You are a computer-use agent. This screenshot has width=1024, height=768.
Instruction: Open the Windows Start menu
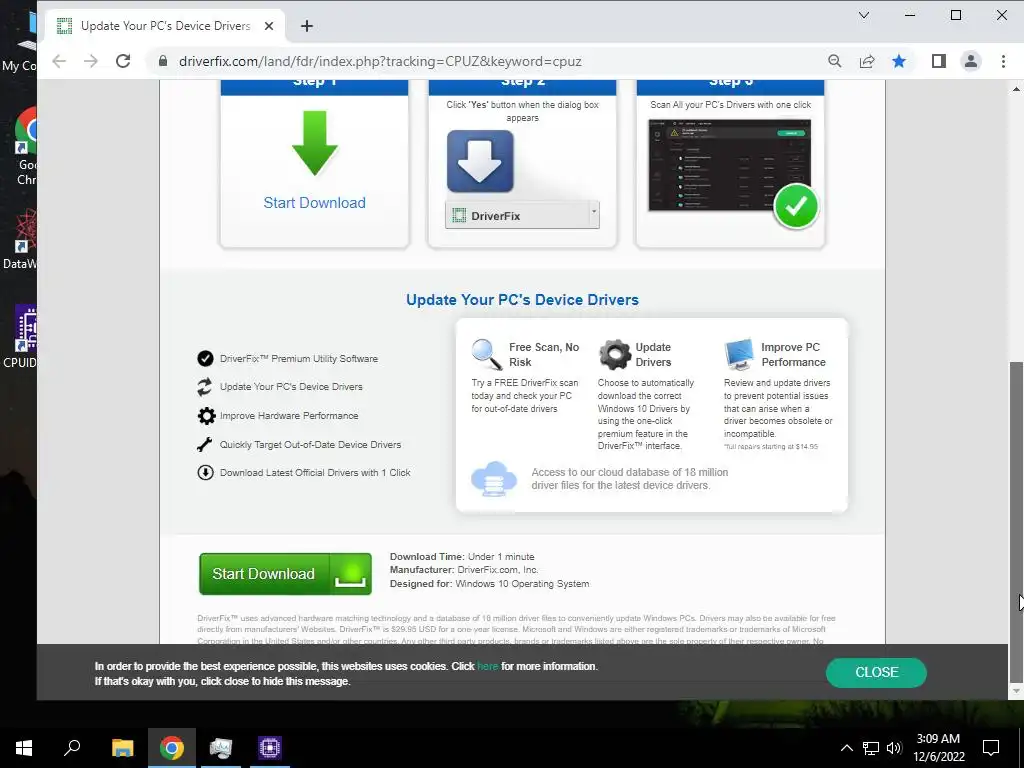[x=24, y=748]
